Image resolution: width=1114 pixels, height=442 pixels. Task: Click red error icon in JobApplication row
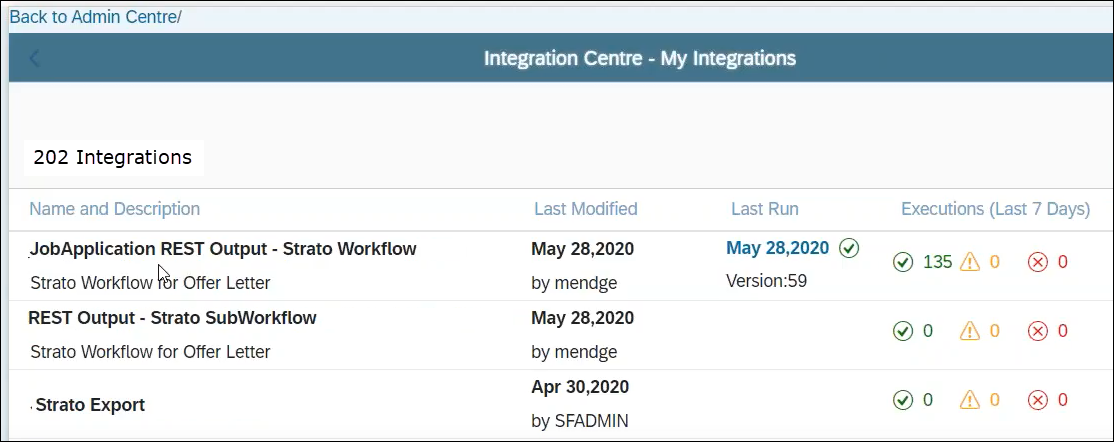[1038, 262]
